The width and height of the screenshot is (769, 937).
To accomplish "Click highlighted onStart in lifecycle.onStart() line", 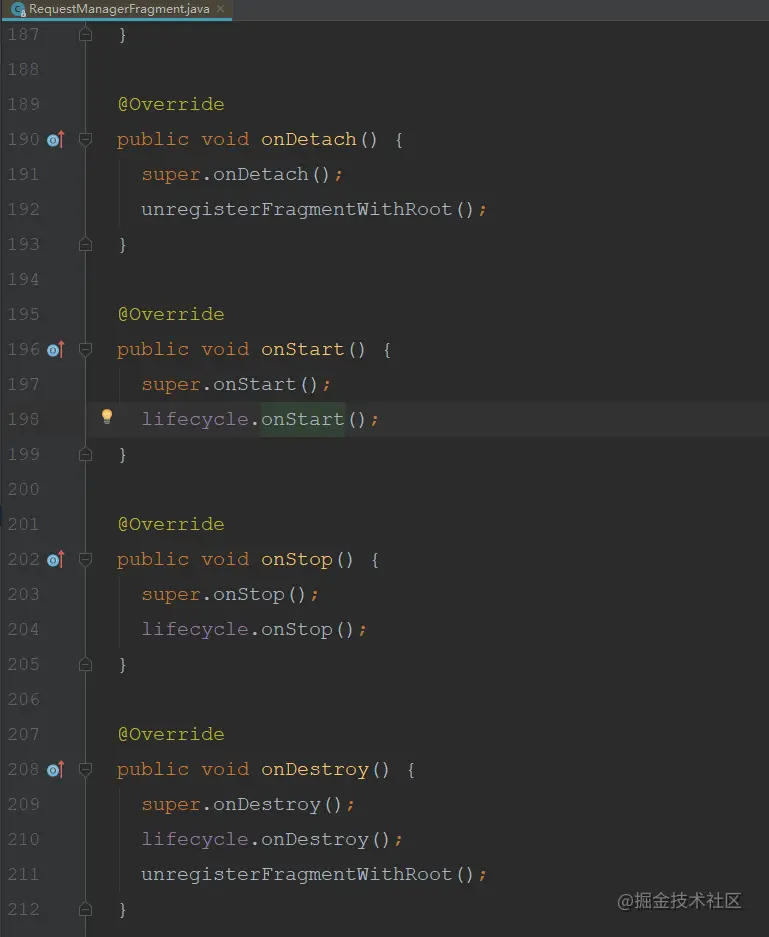I will (302, 419).
